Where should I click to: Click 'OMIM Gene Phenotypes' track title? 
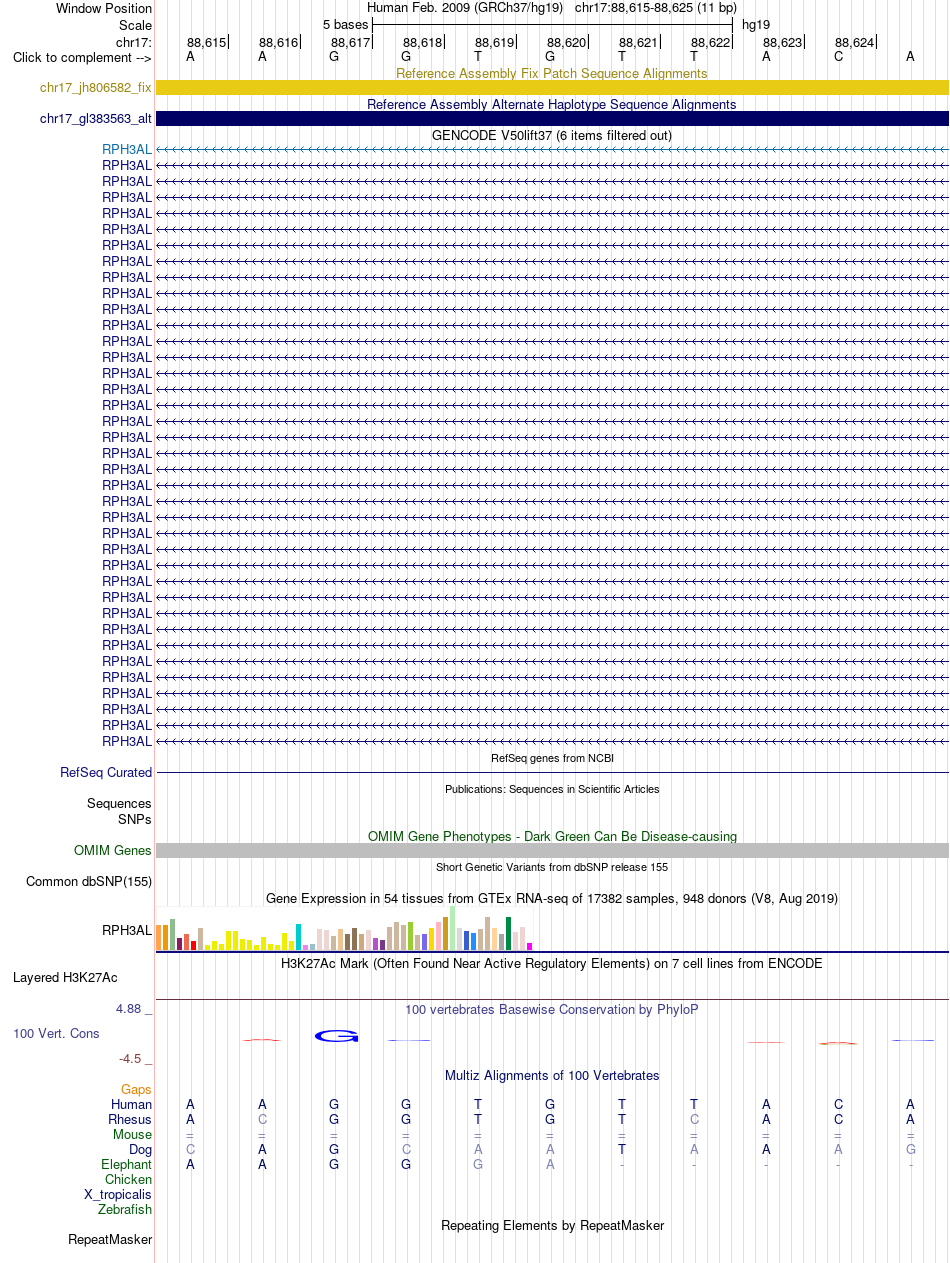(x=552, y=837)
